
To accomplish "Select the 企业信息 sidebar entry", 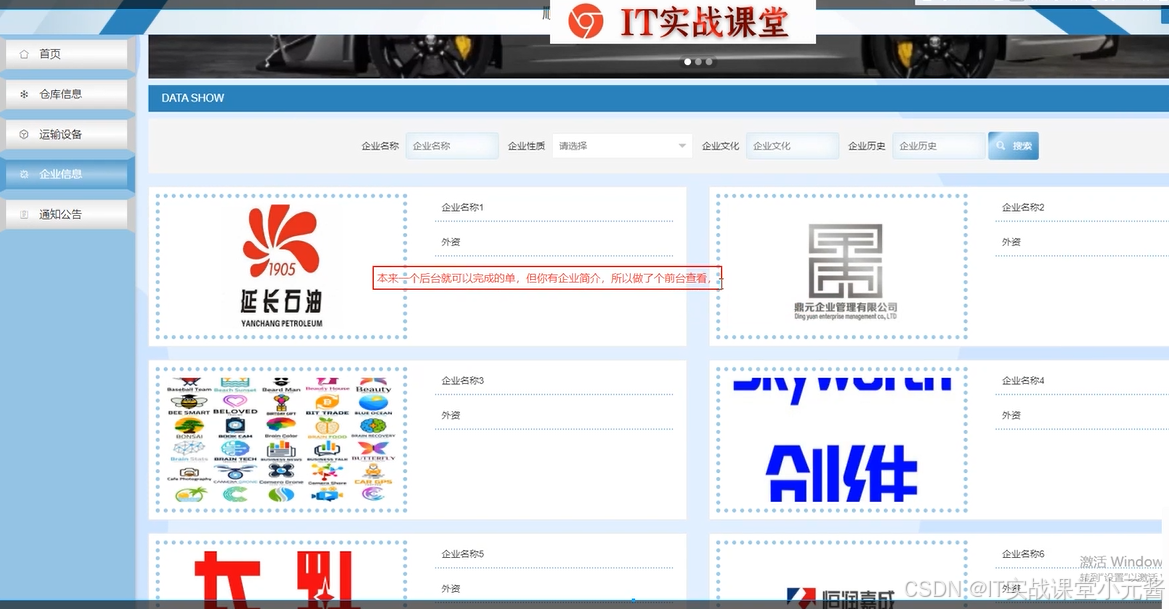I will pyautogui.click(x=67, y=174).
